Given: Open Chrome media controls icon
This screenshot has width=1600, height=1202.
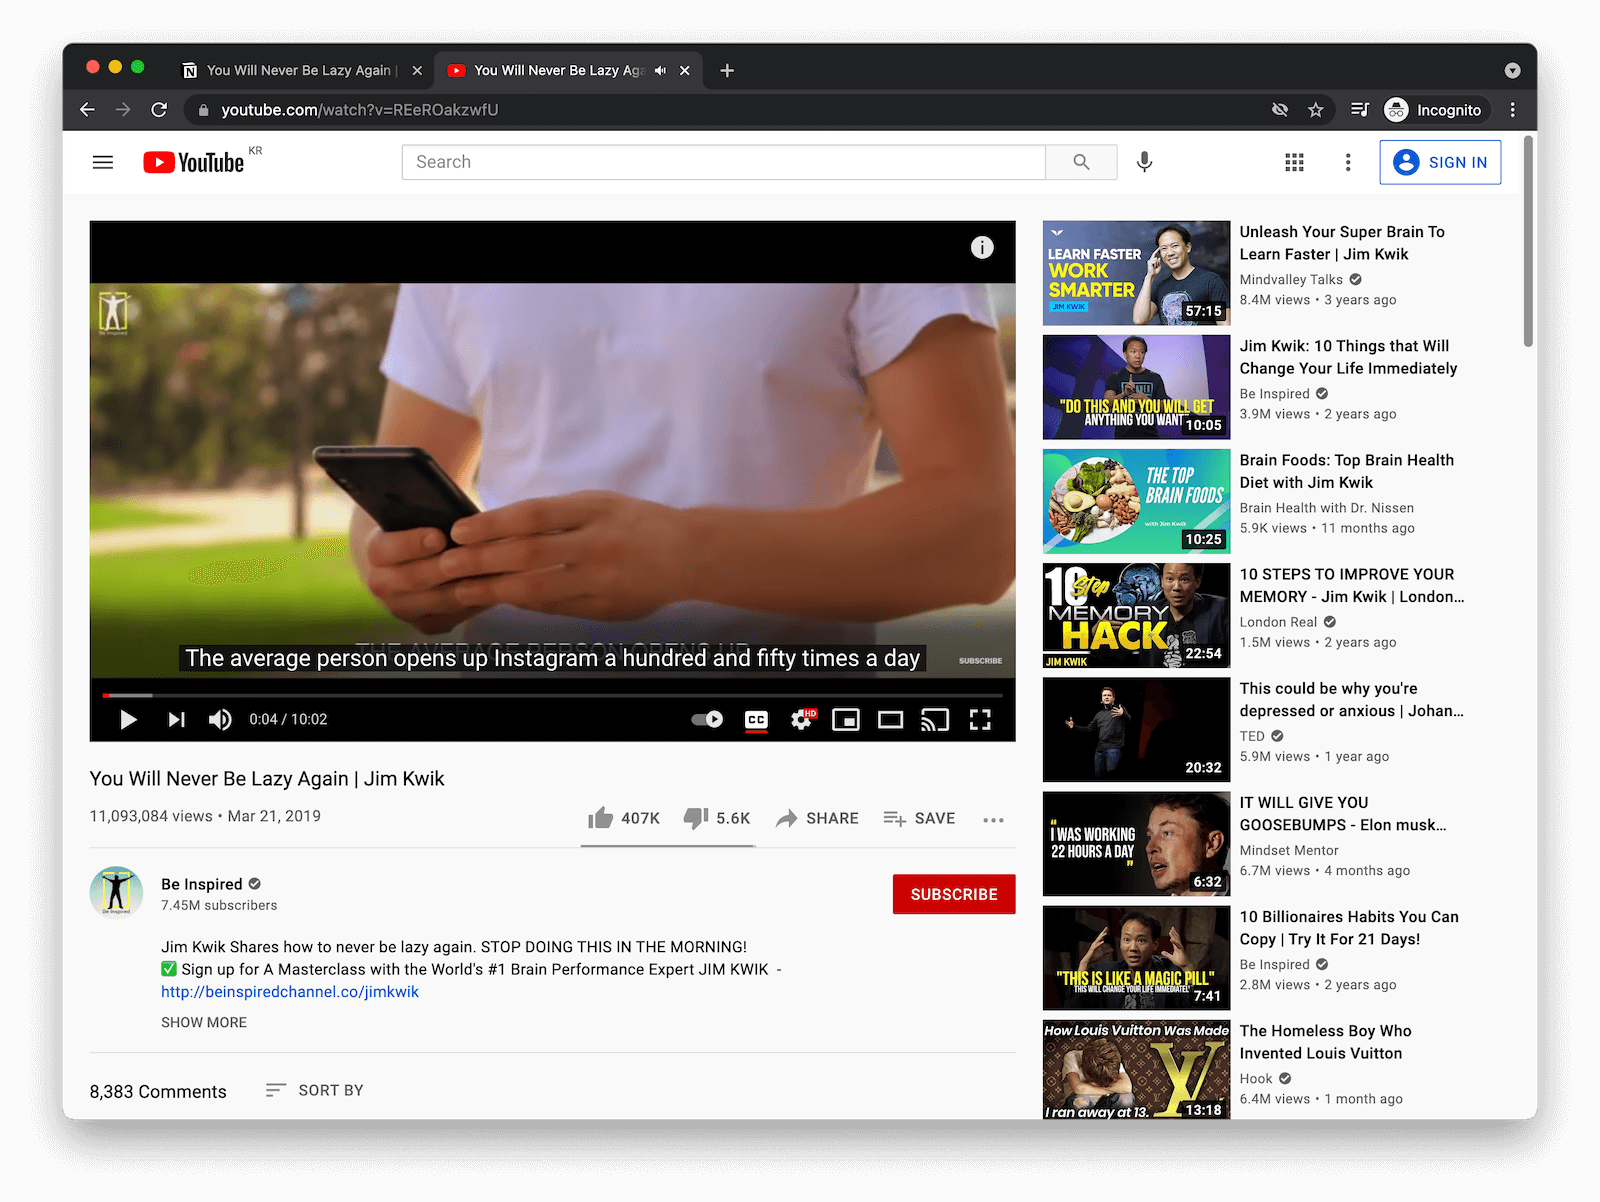Looking at the screenshot, I should pyautogui.click(x=1359, y=110).
